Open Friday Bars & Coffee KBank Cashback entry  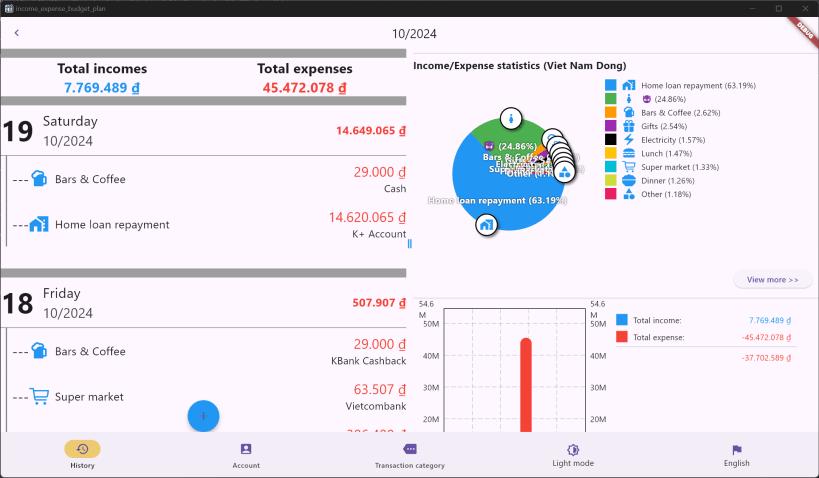pyautogui.click(x=209, y=352)
